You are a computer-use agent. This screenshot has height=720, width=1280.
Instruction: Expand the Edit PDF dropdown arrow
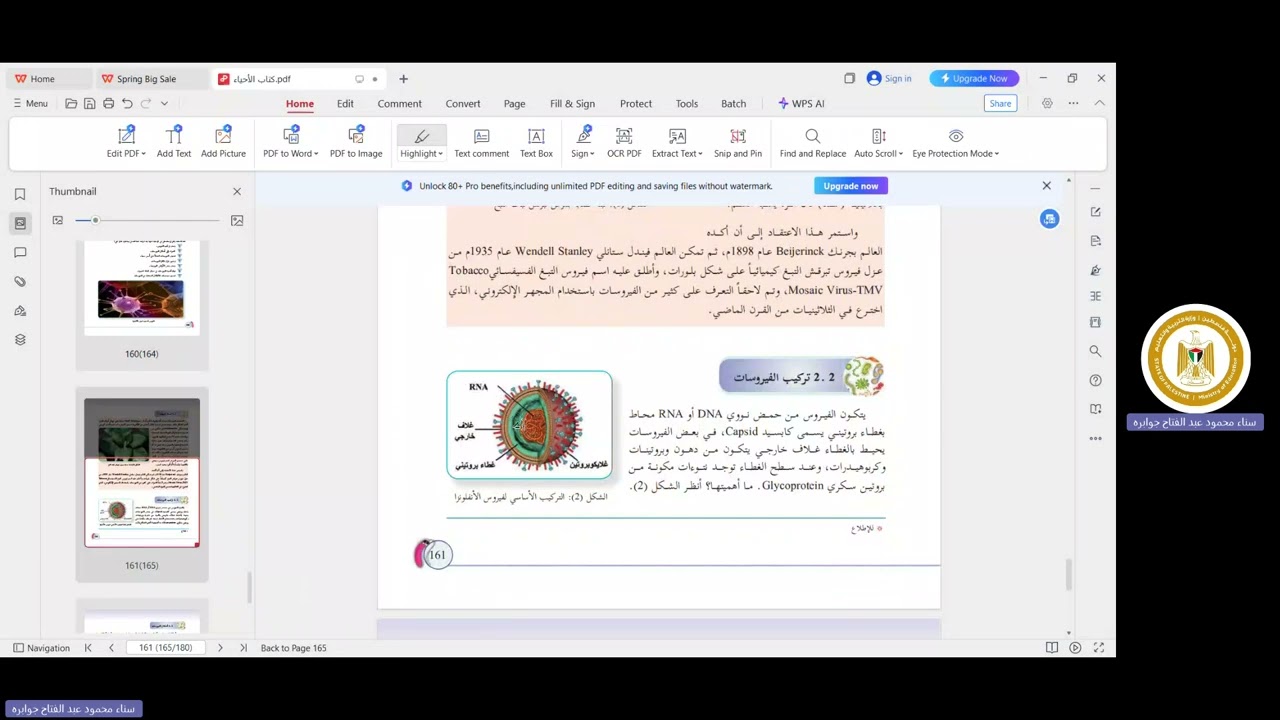pyautogui.click(x=143, y=154)
